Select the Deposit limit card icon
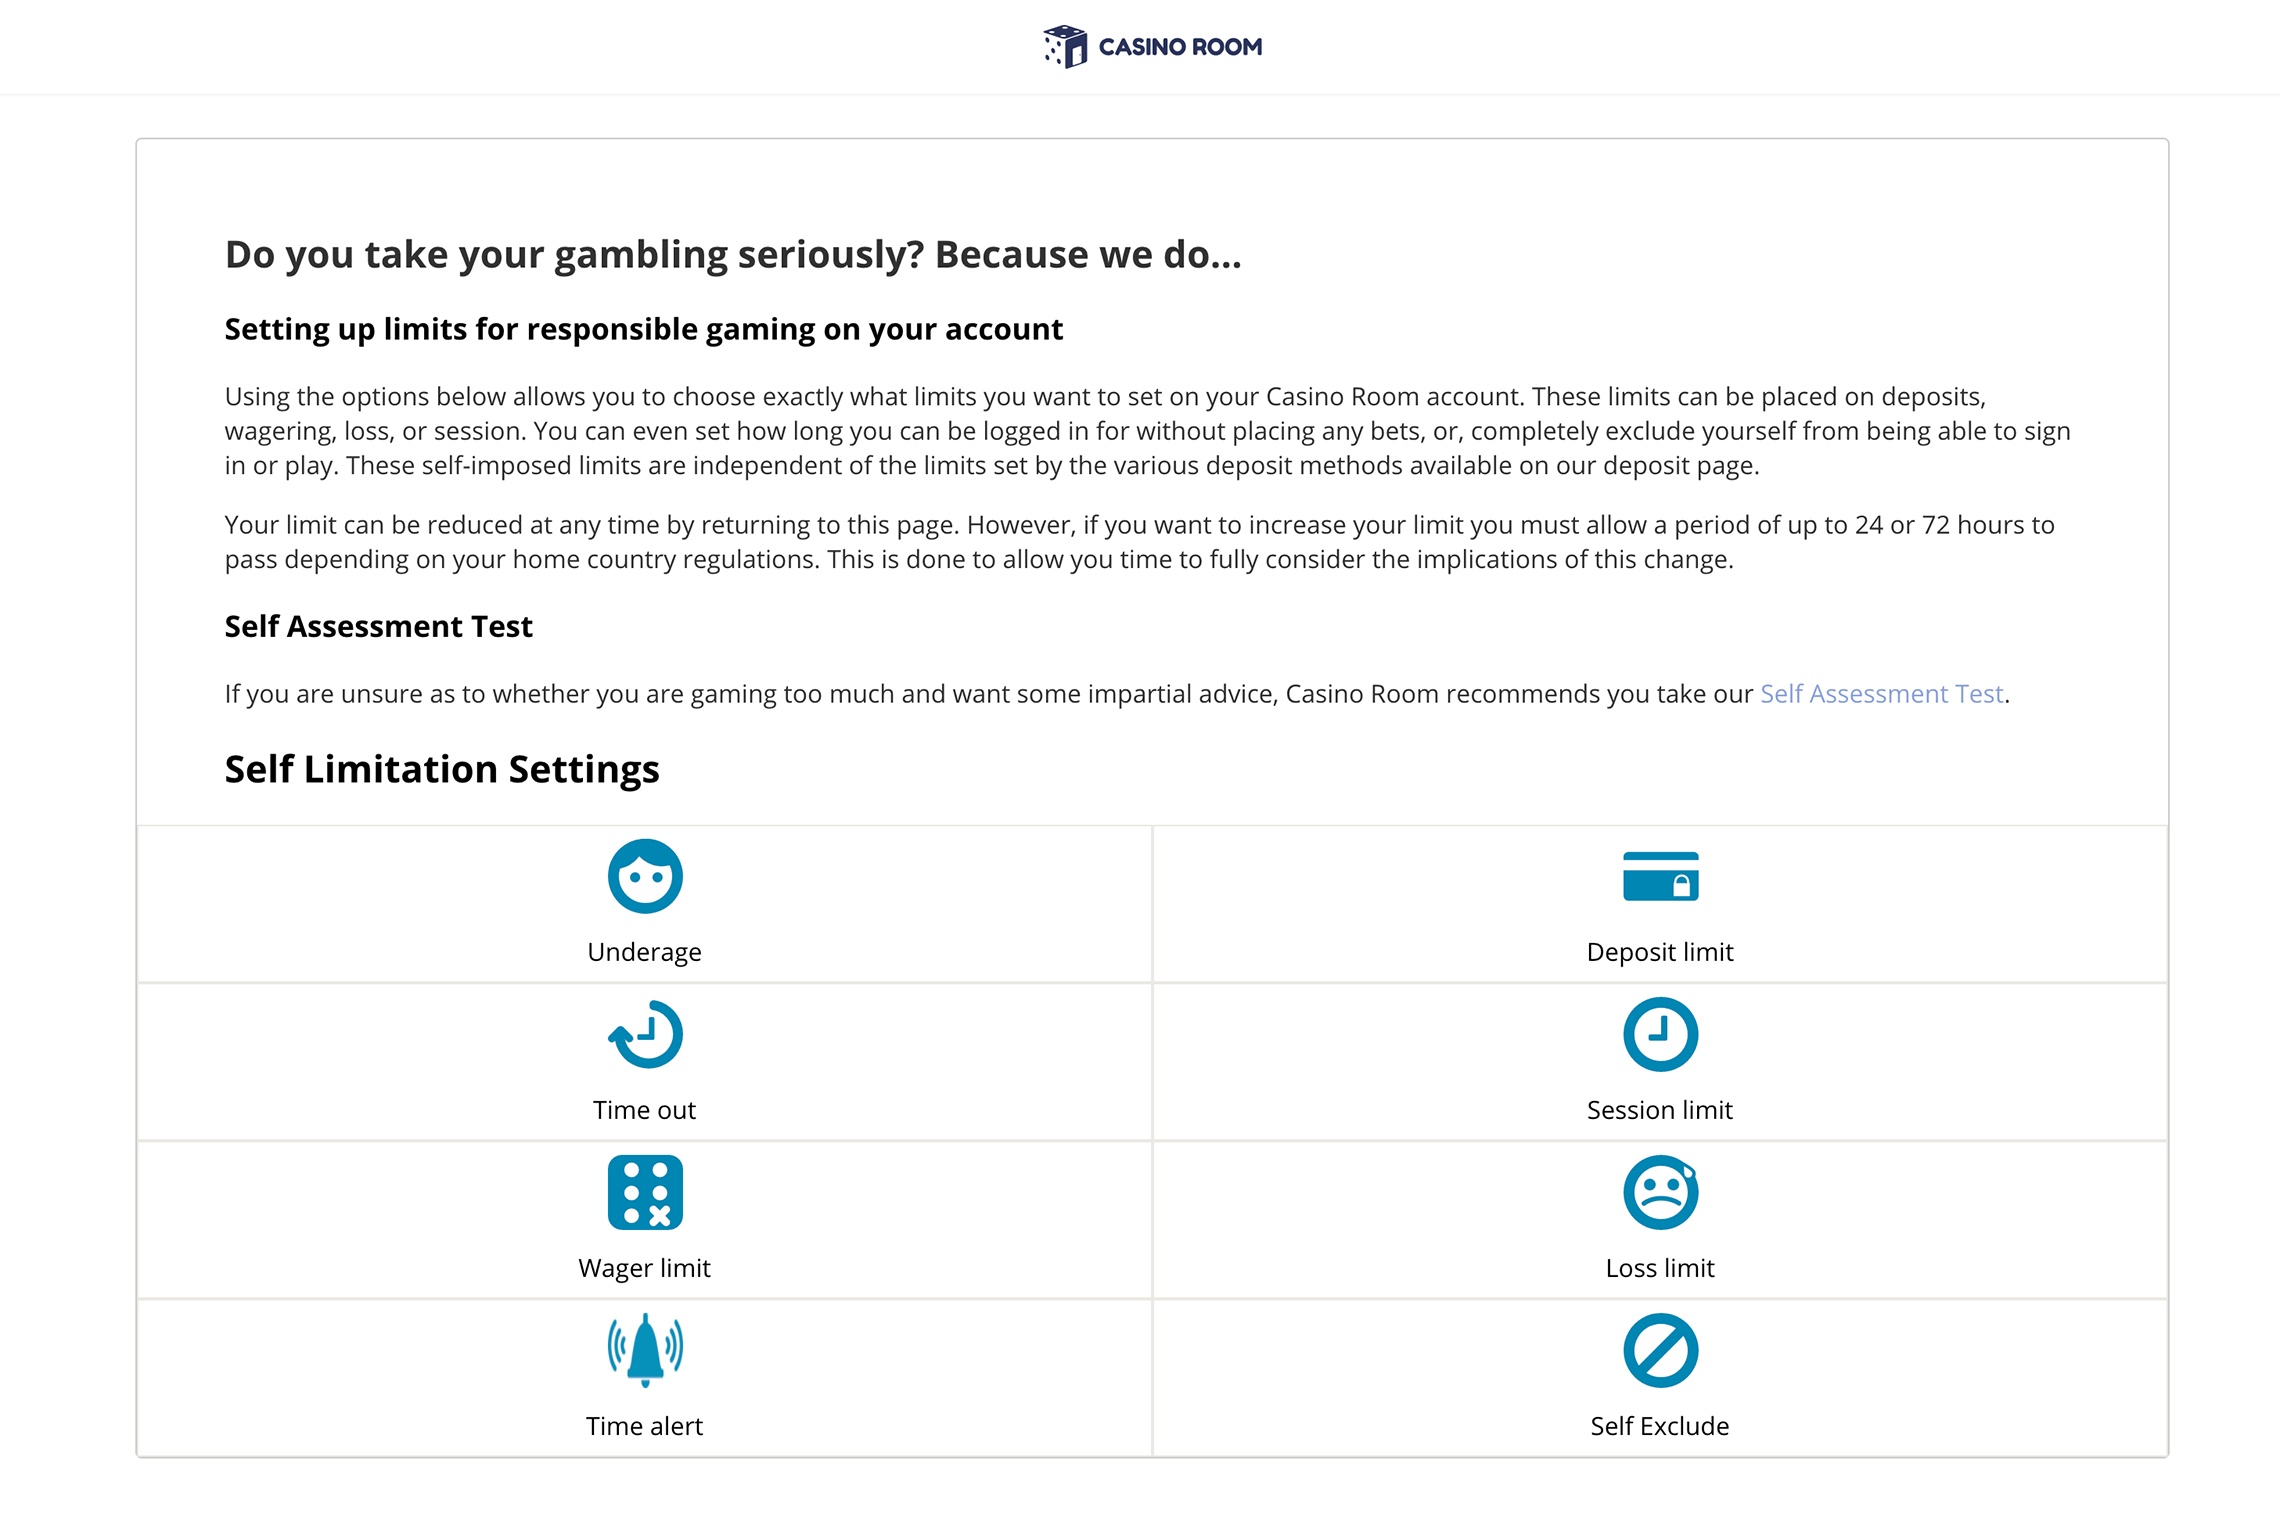2280x1525 pixels. pyautogui.click(x=1660, y=876)
